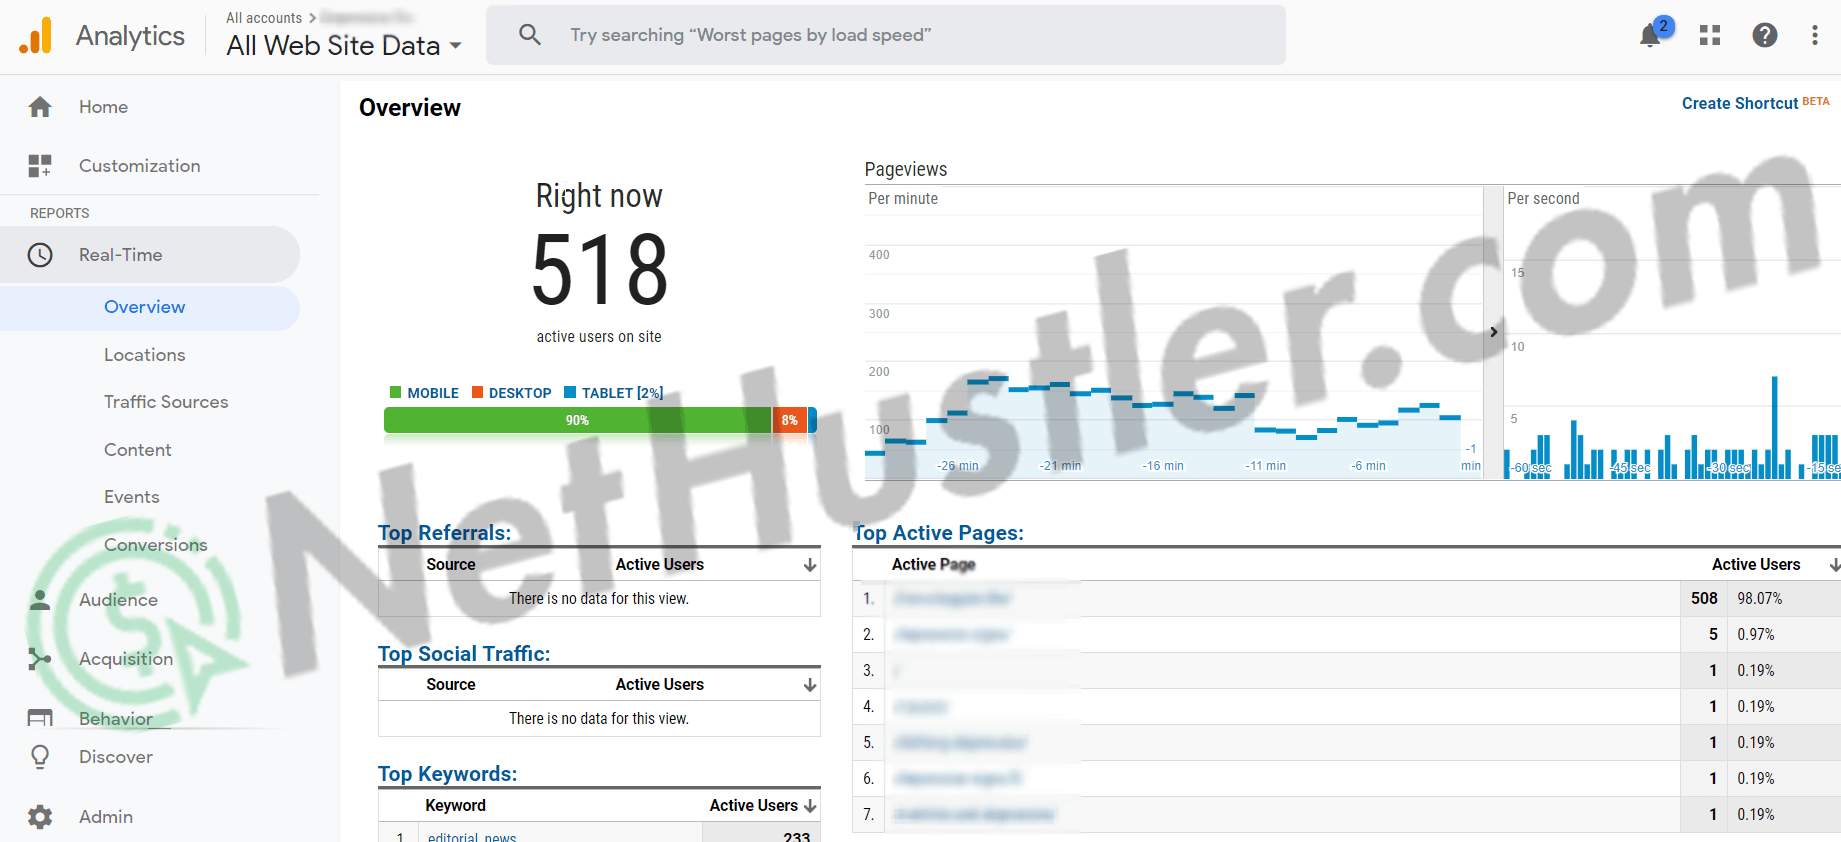Click the green 90% mobile bar segment
Screen dimensions: 1841x842
click(577, 420)
